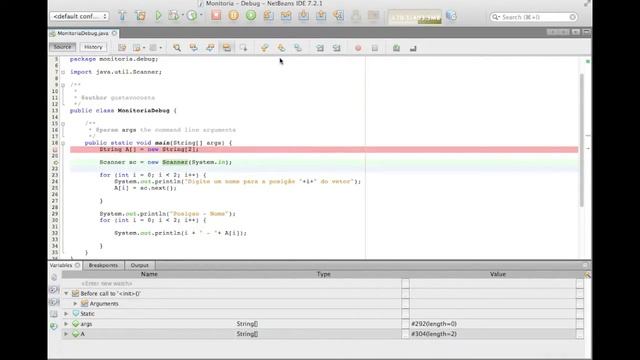The width and height of the screenshot is (640, 360).
Task: Click the Find Next Occurrence icon
Action: (x=210, y=48)
